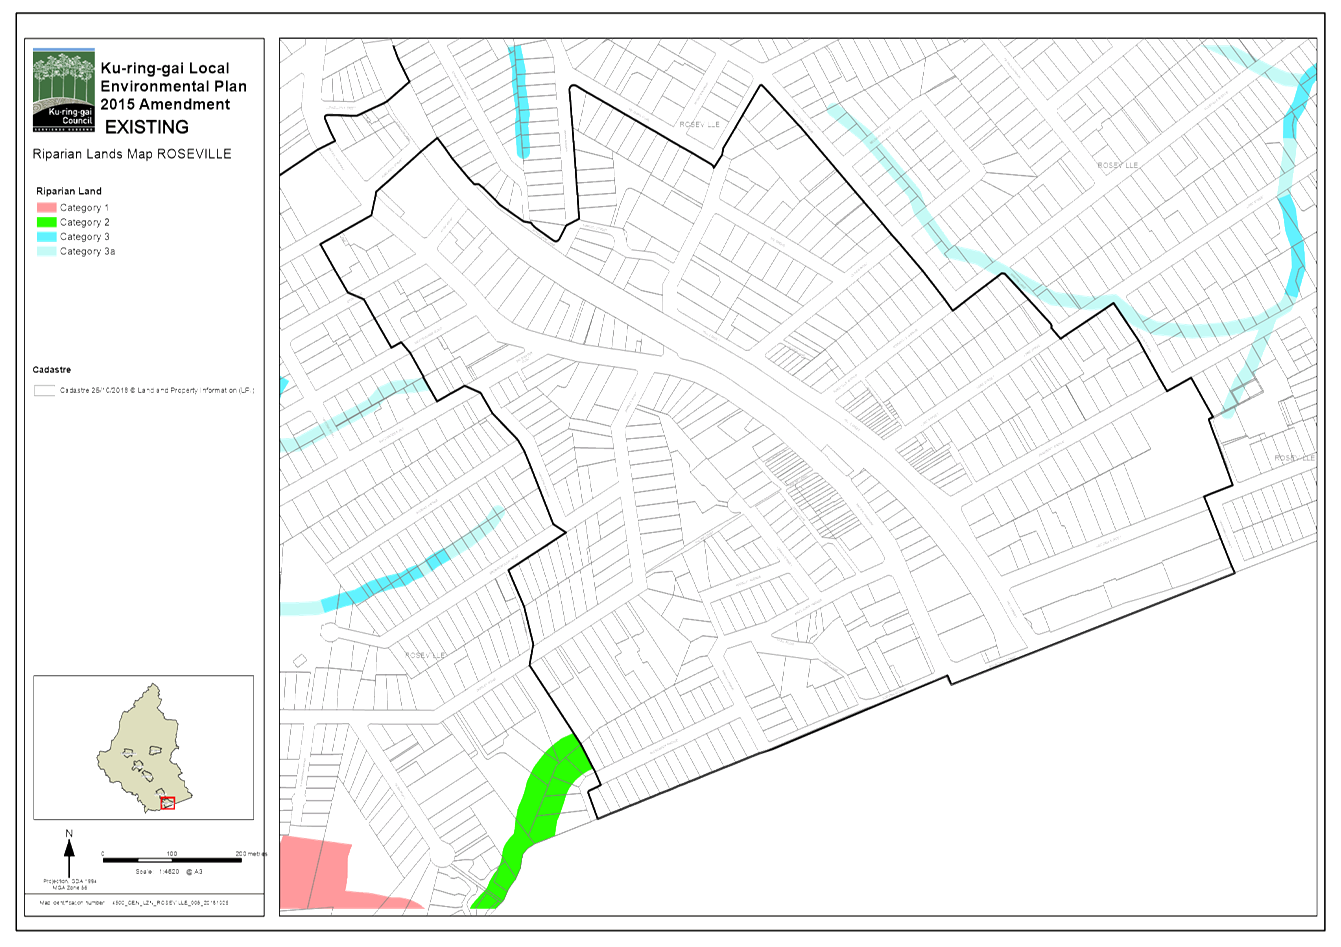Select the cyan Category 3 legend swatch
This screenshot has height=947, width=1341.
click(x=46, y=237)
